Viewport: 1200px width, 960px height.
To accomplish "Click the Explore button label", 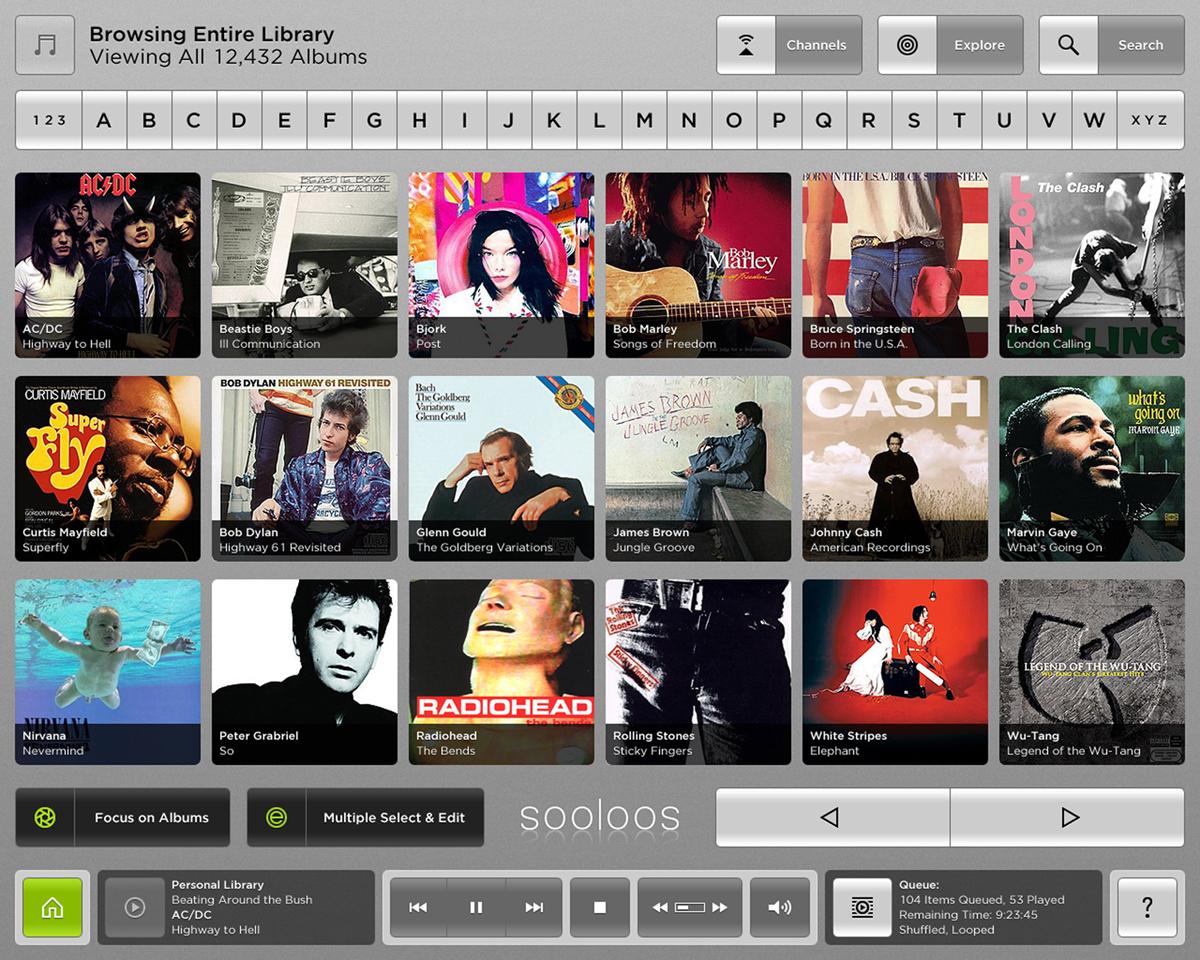I will pos(979,45).
